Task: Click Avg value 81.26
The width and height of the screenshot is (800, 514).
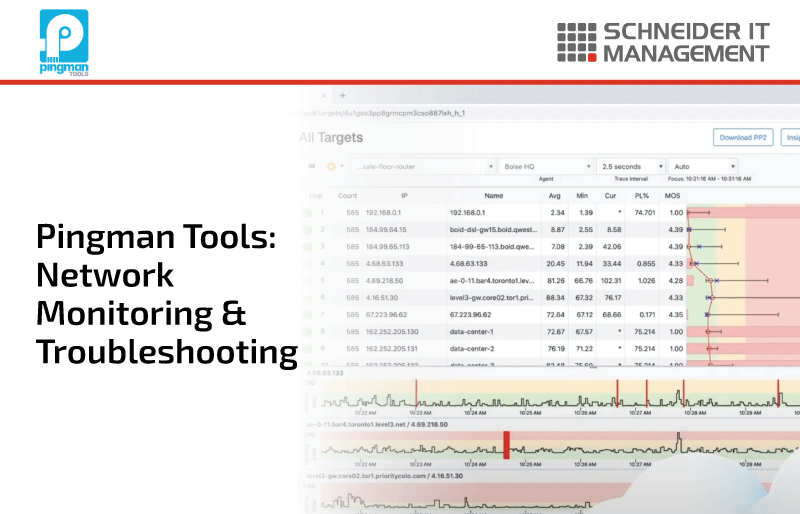Action: coord(556,281)
